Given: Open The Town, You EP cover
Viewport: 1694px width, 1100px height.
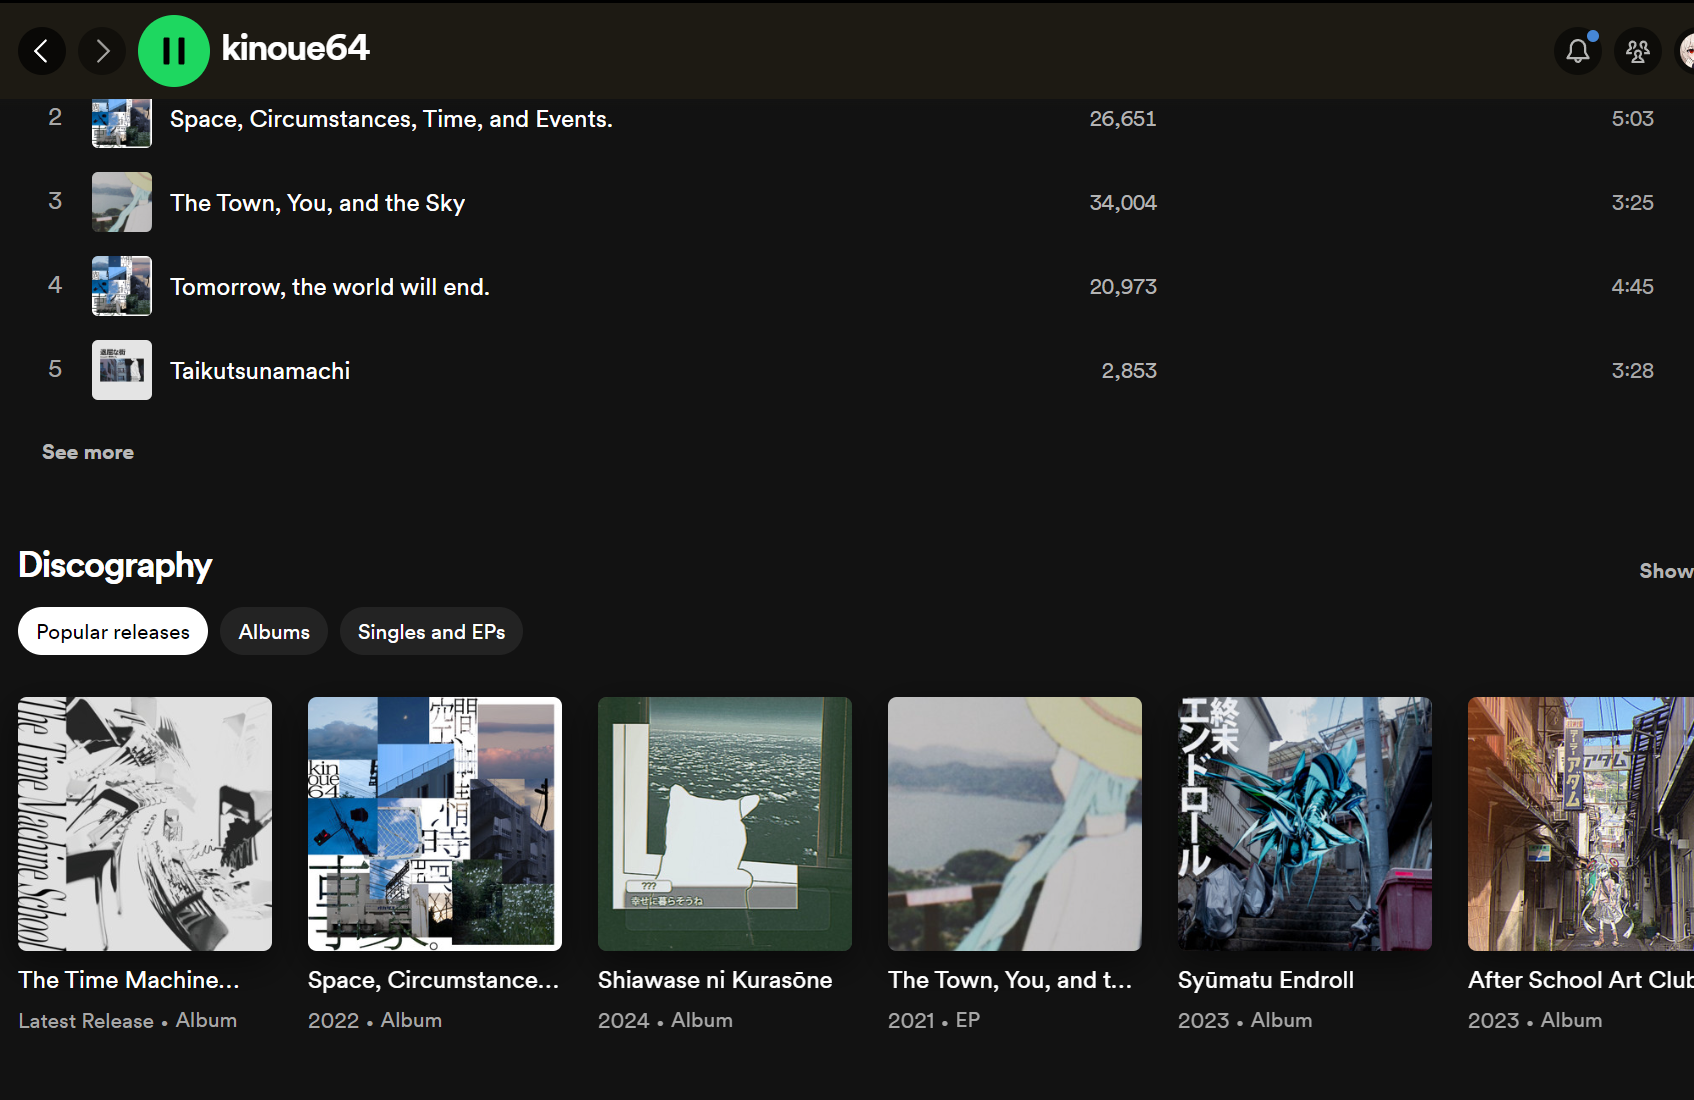Looking at the screenshot, I should [x=1015, y=824].
